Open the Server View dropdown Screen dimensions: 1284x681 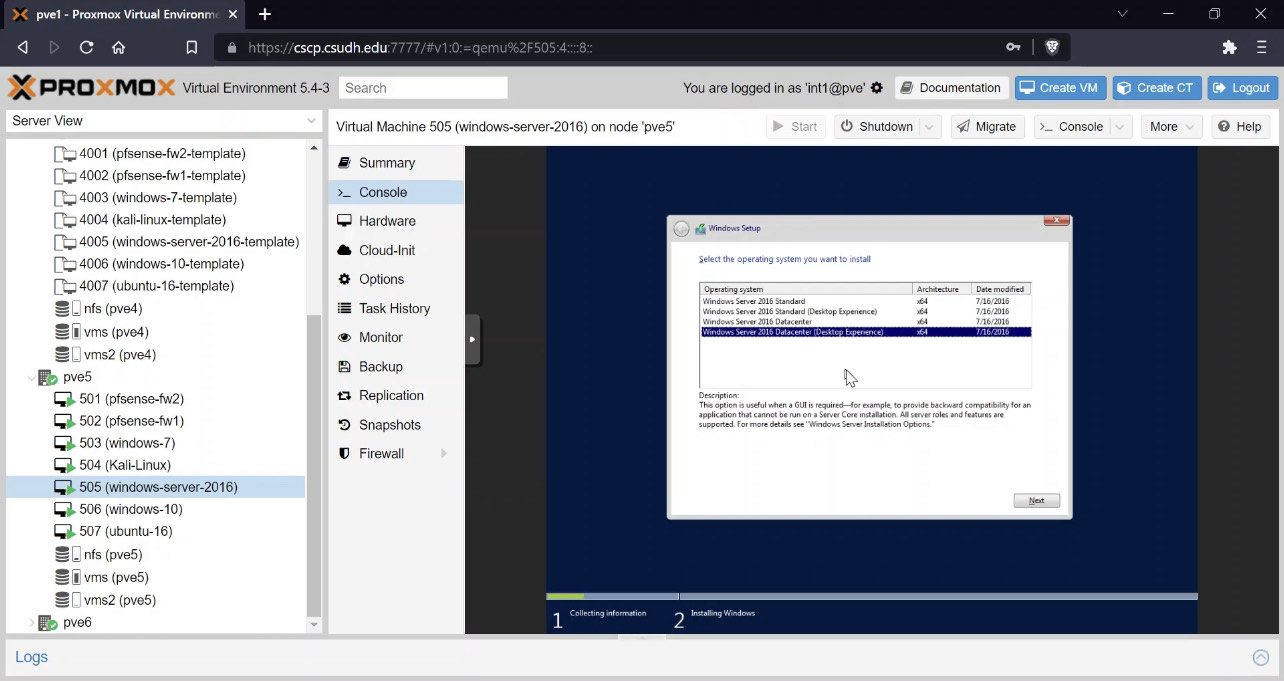pos(162,121)
